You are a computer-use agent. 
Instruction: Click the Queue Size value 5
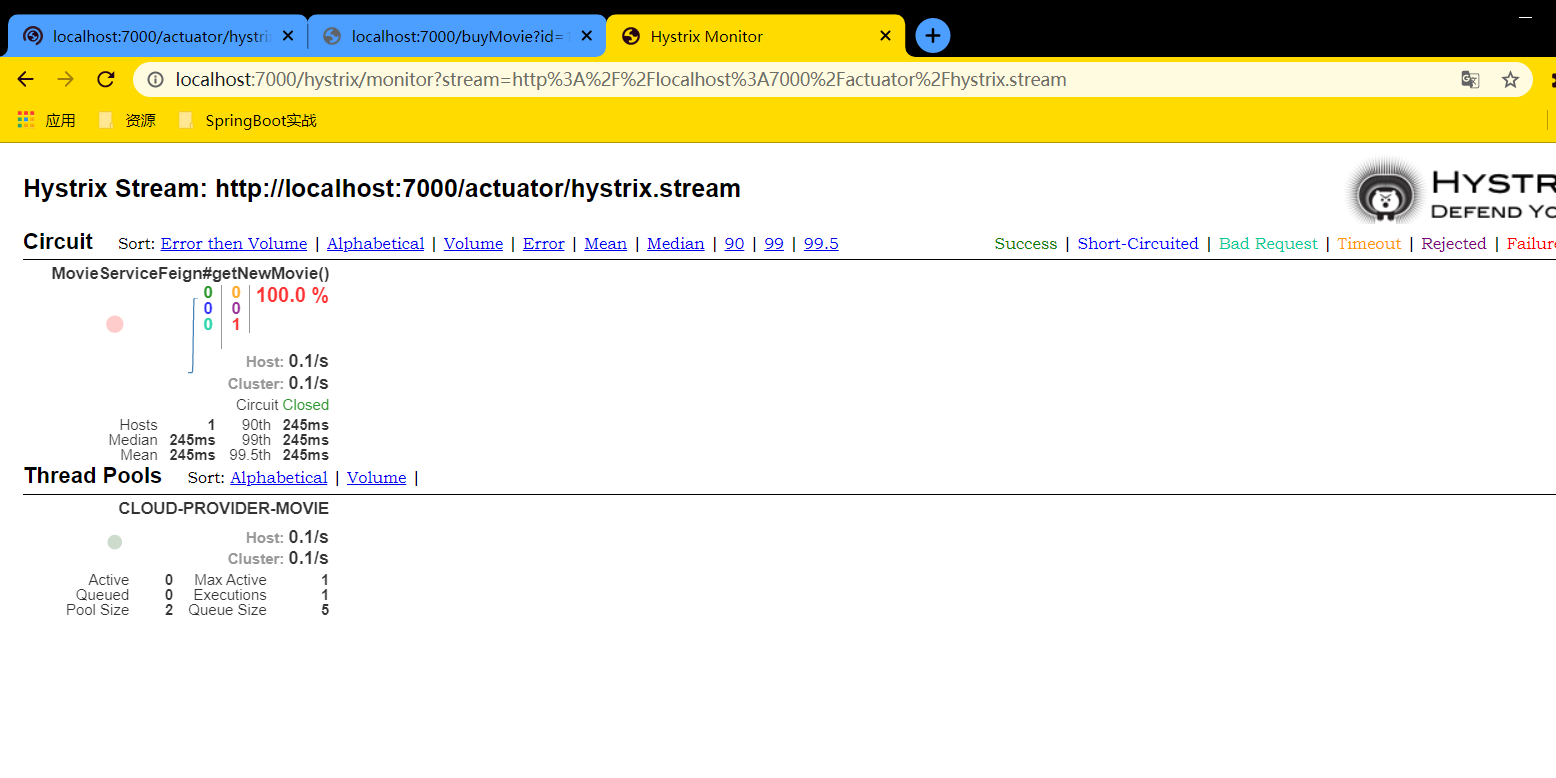325,610
